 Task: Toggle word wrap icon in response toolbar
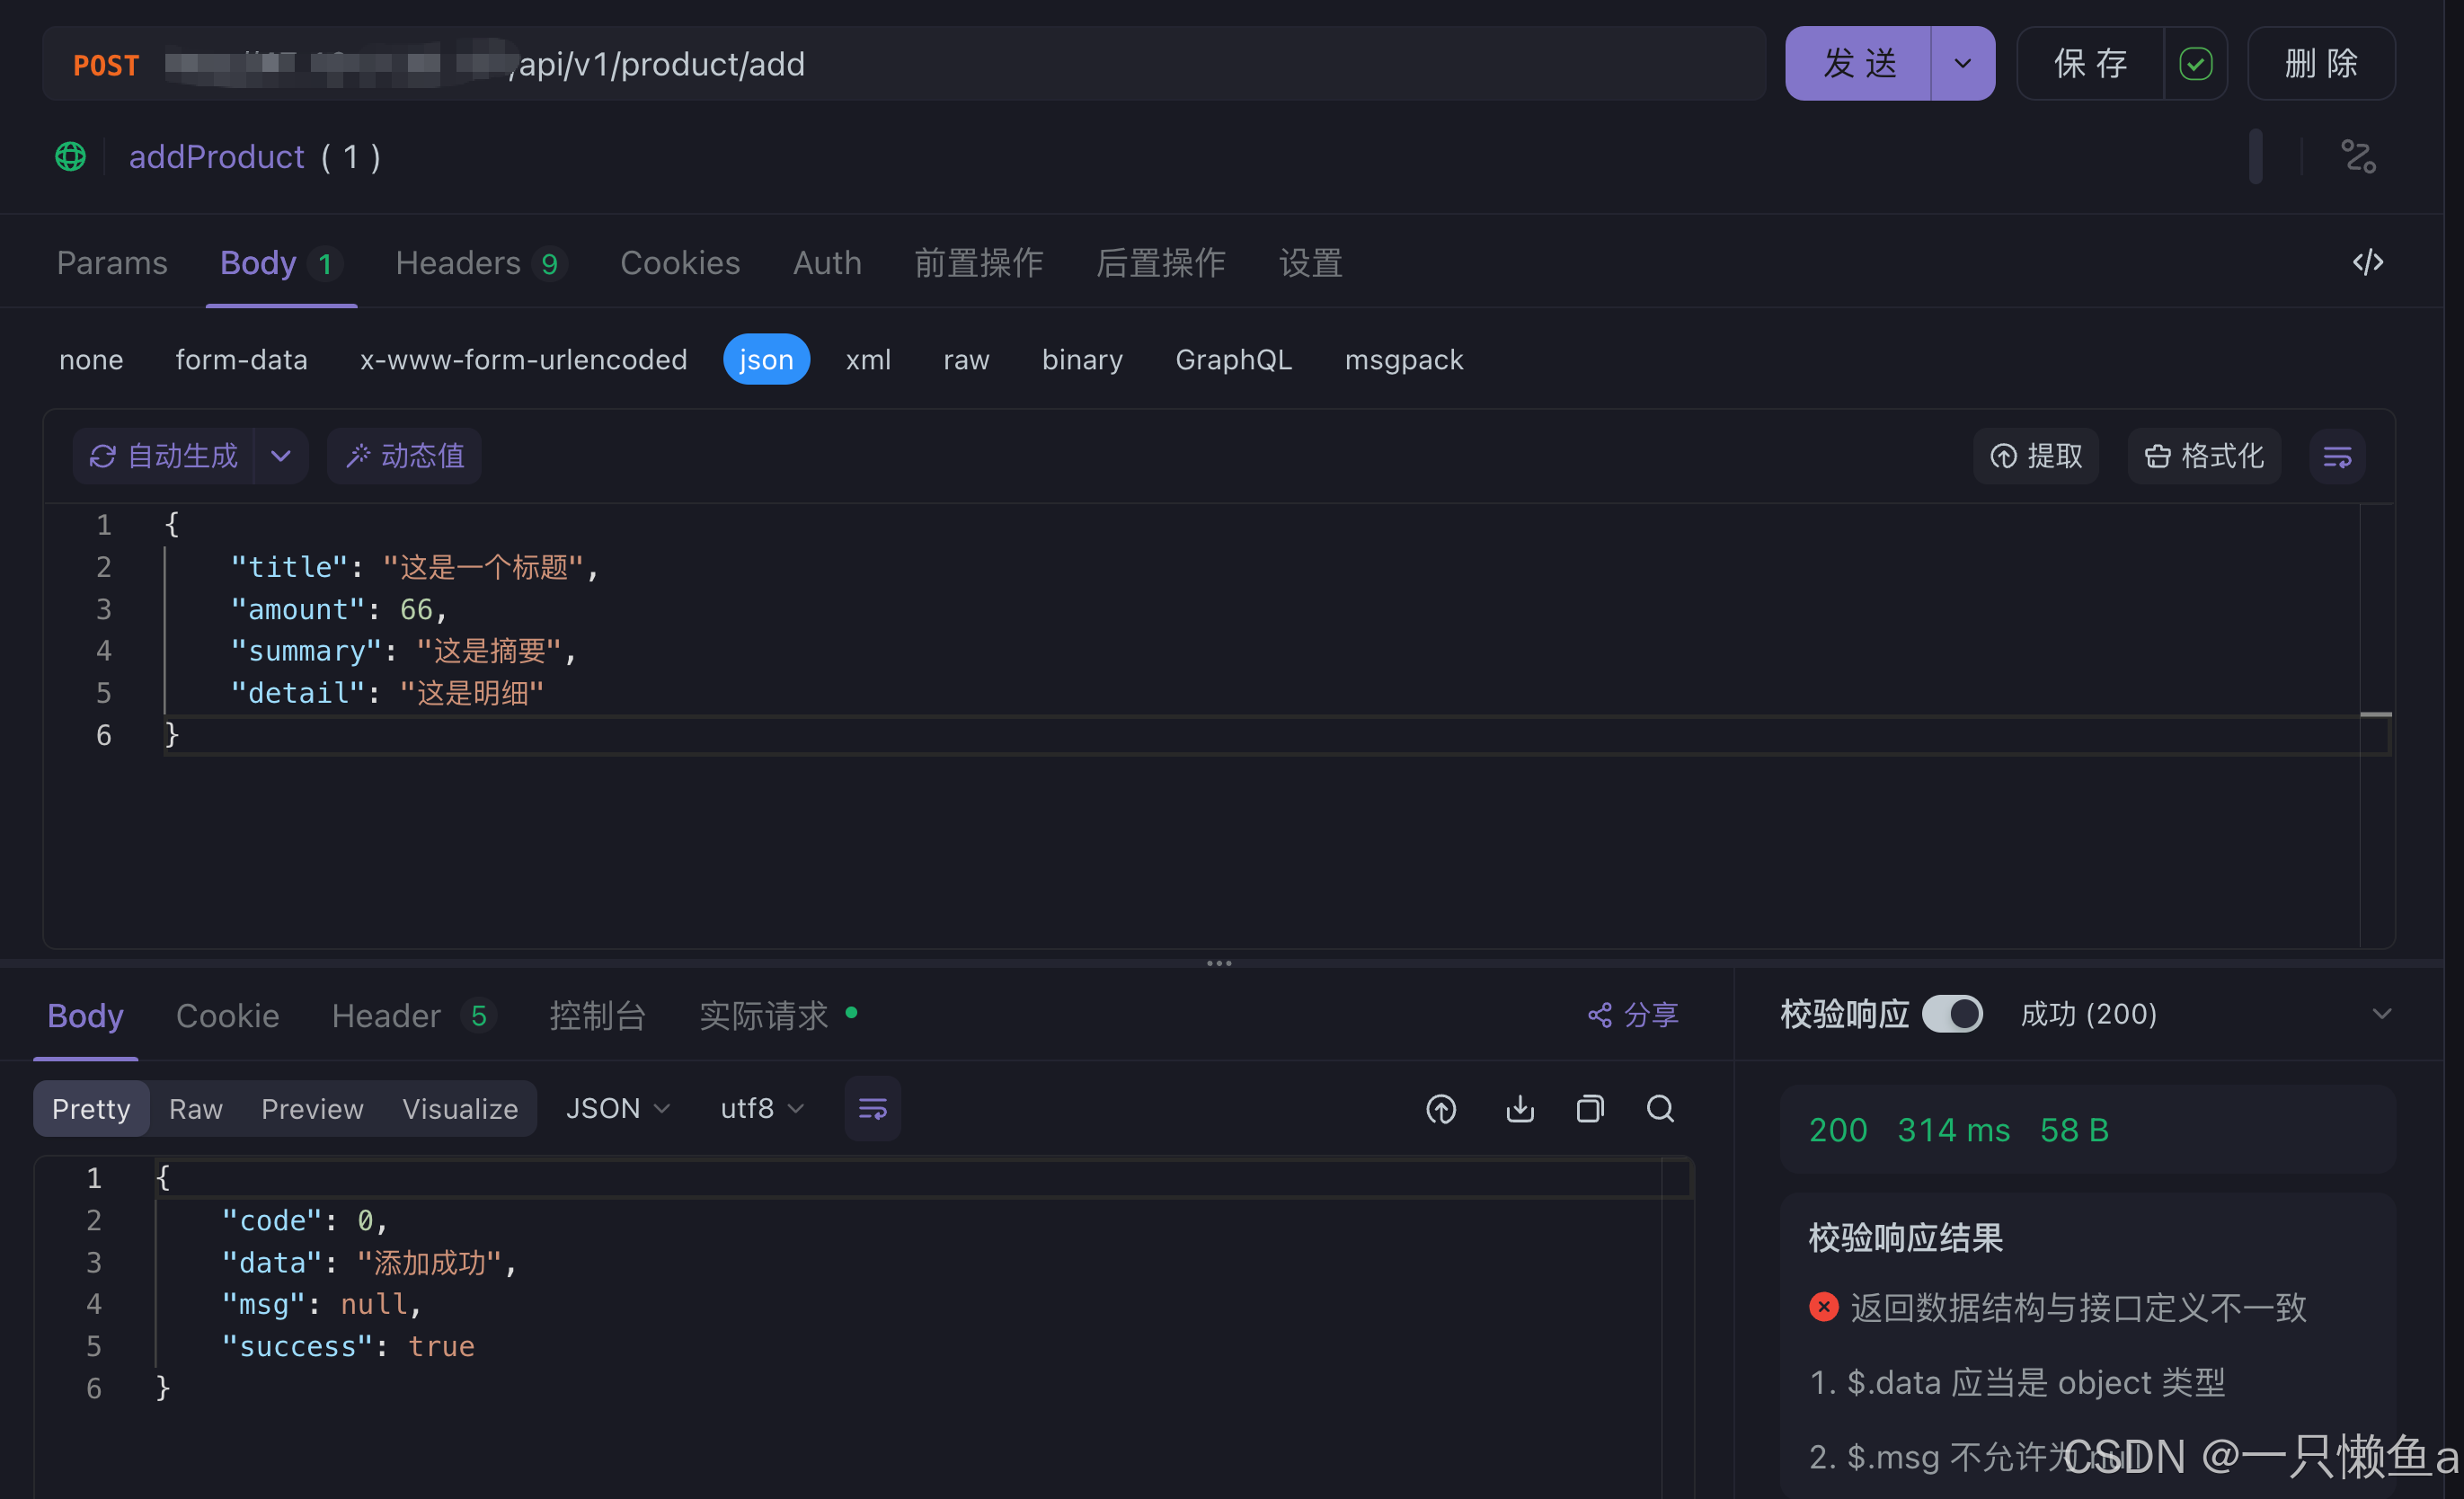[x=872, y=1108]
